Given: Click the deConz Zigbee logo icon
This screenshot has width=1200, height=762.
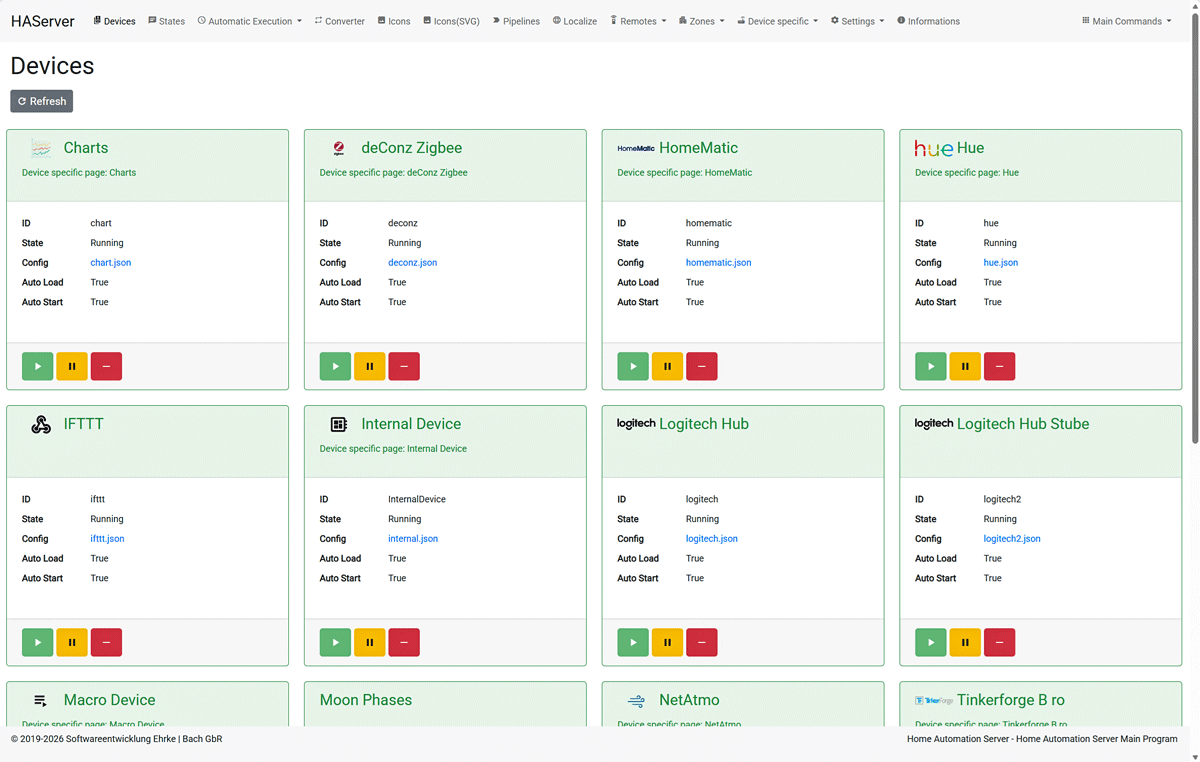Looking at the screenshot, I should click(x=338, y=148).
